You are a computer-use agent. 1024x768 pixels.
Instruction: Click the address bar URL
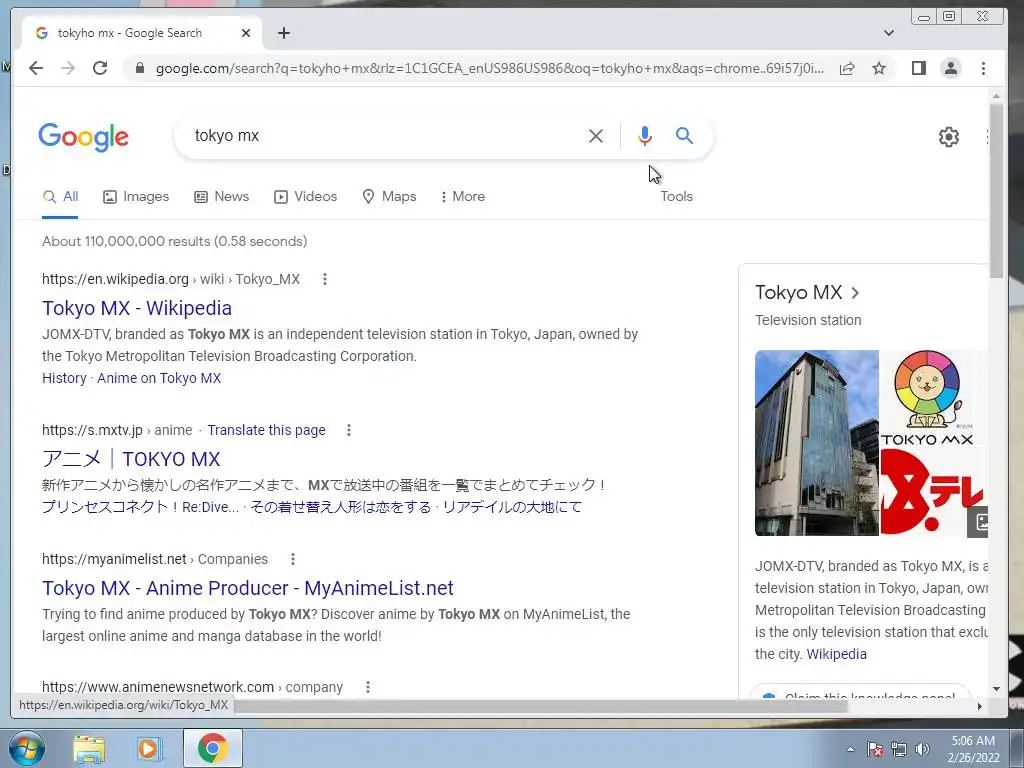coord(490,68)
